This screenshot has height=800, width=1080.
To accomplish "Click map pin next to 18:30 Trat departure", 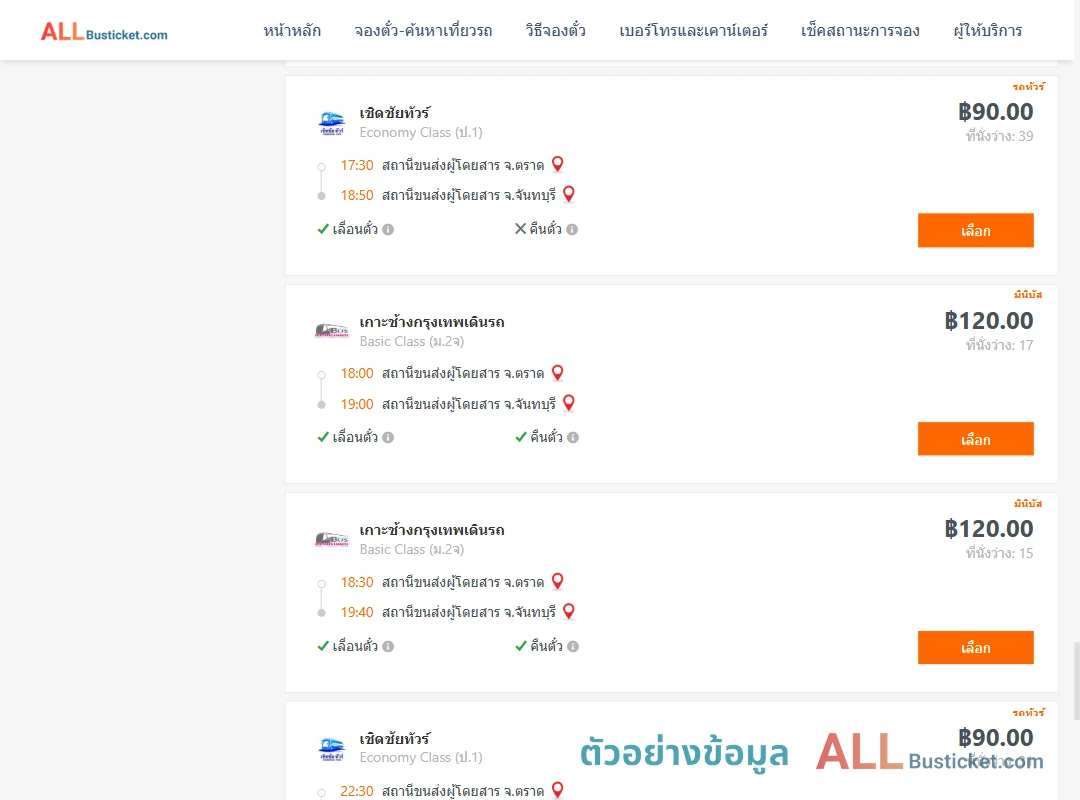I will click(558, 581).
